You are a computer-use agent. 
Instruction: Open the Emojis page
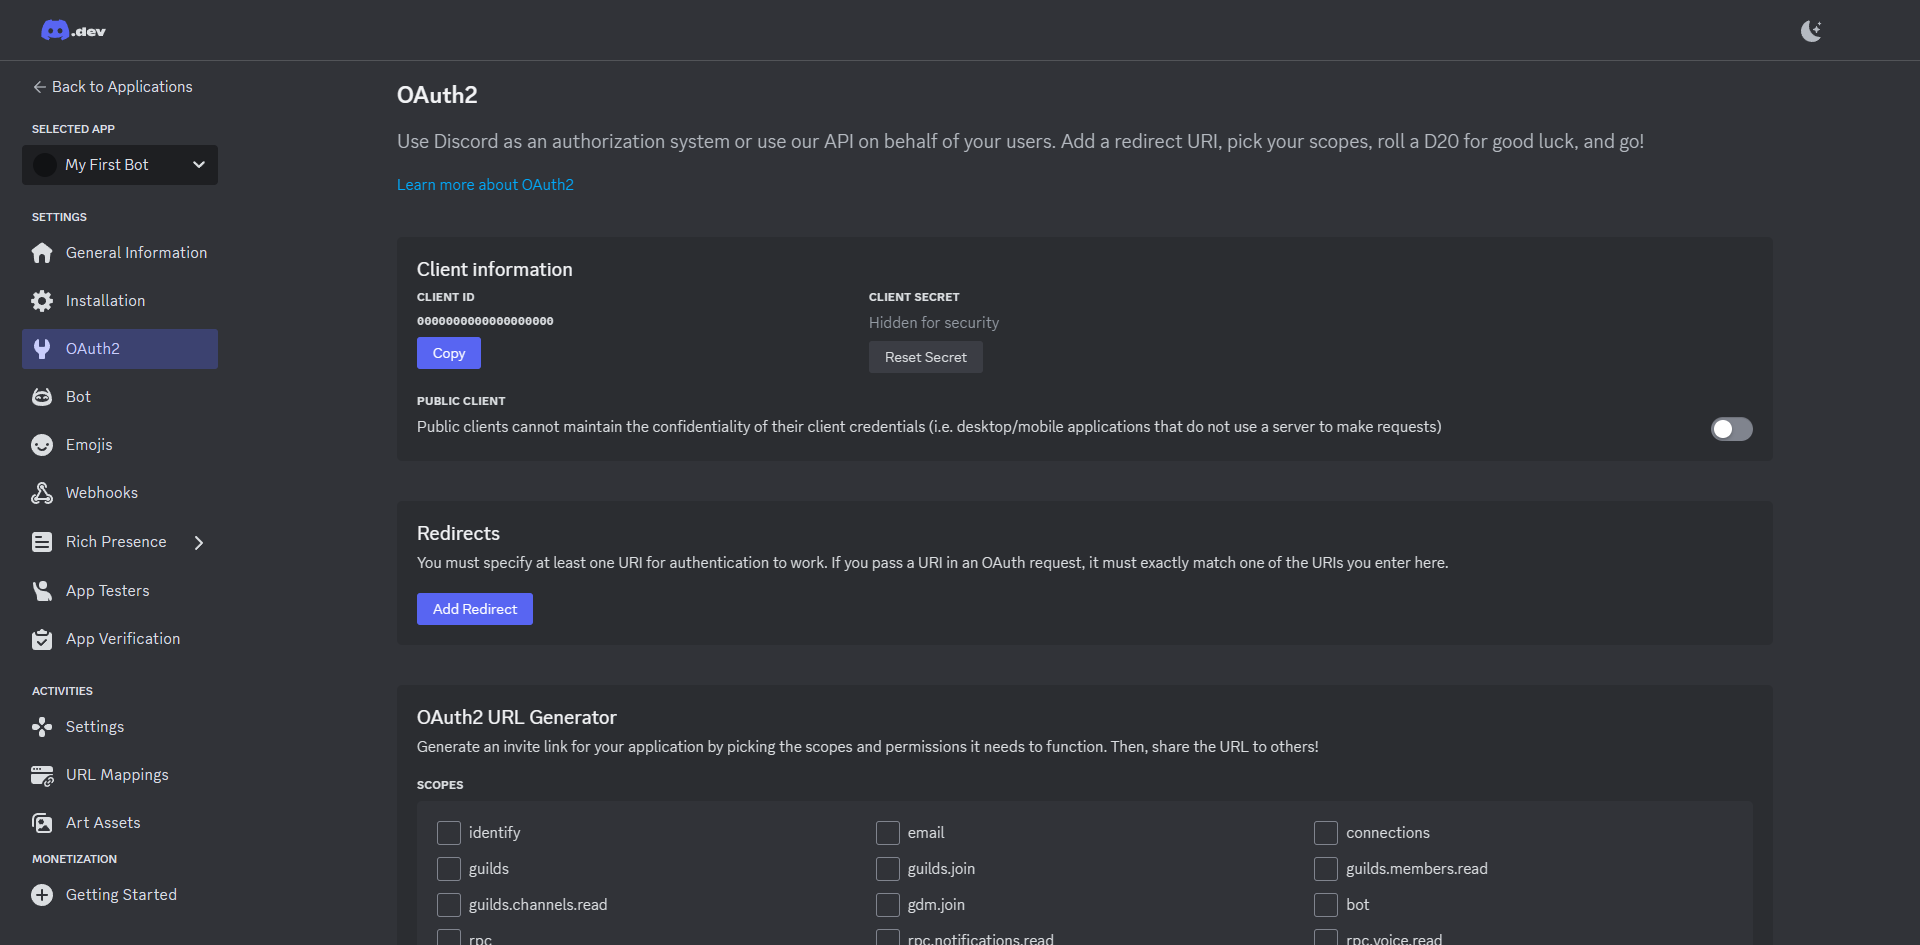[x=120, y=445]
